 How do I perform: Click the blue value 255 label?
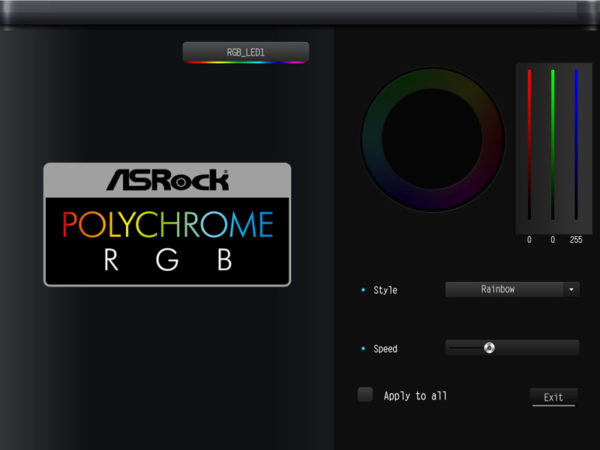click(x=576, y=240)
